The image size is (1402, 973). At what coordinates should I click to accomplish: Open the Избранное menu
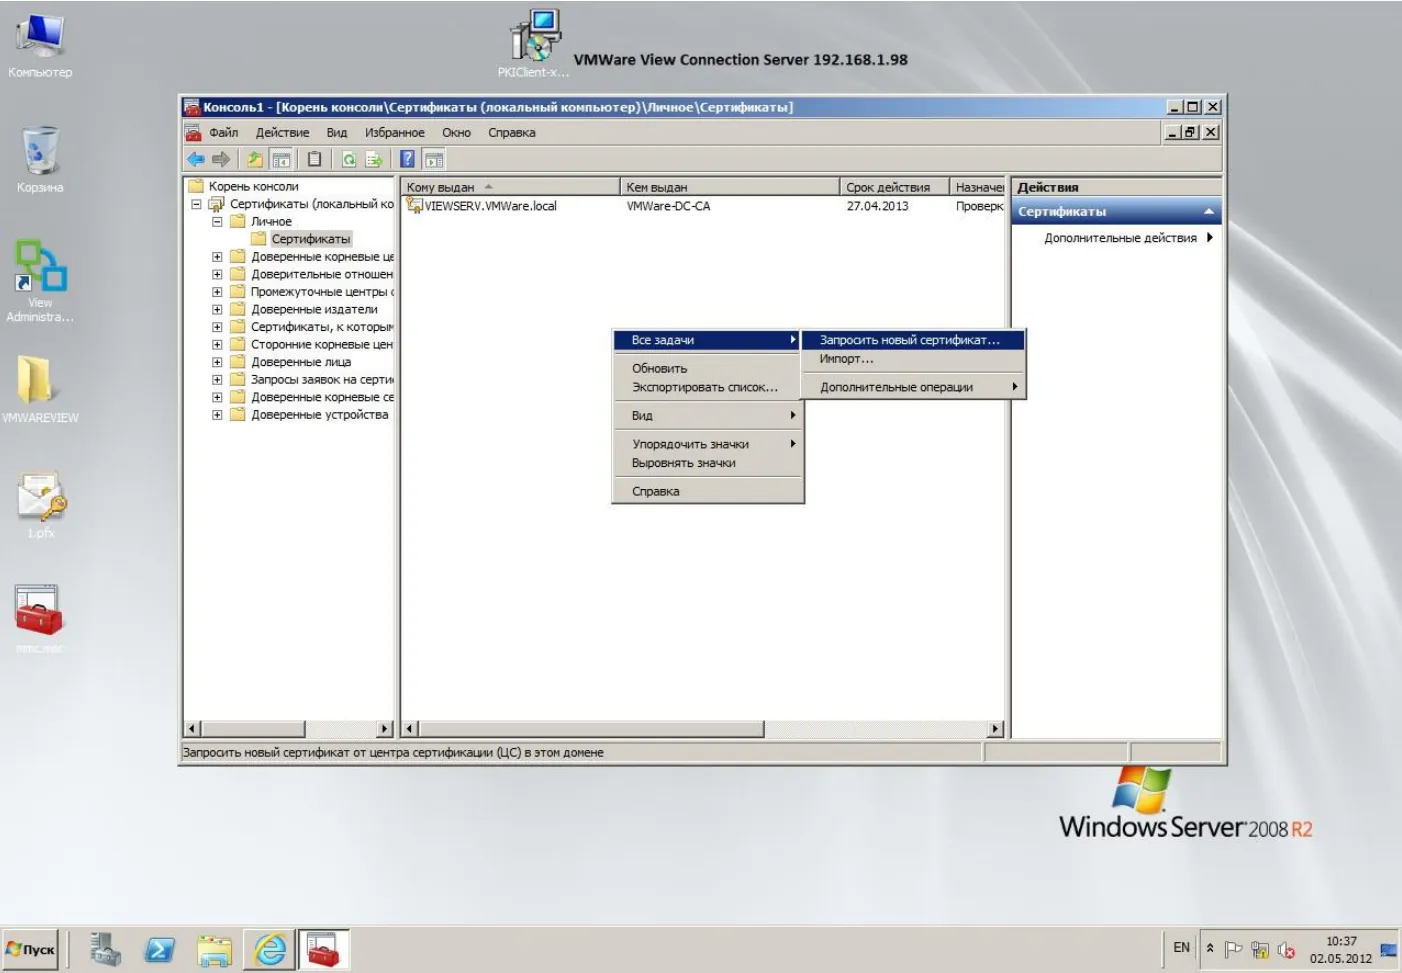coord(394,132)
